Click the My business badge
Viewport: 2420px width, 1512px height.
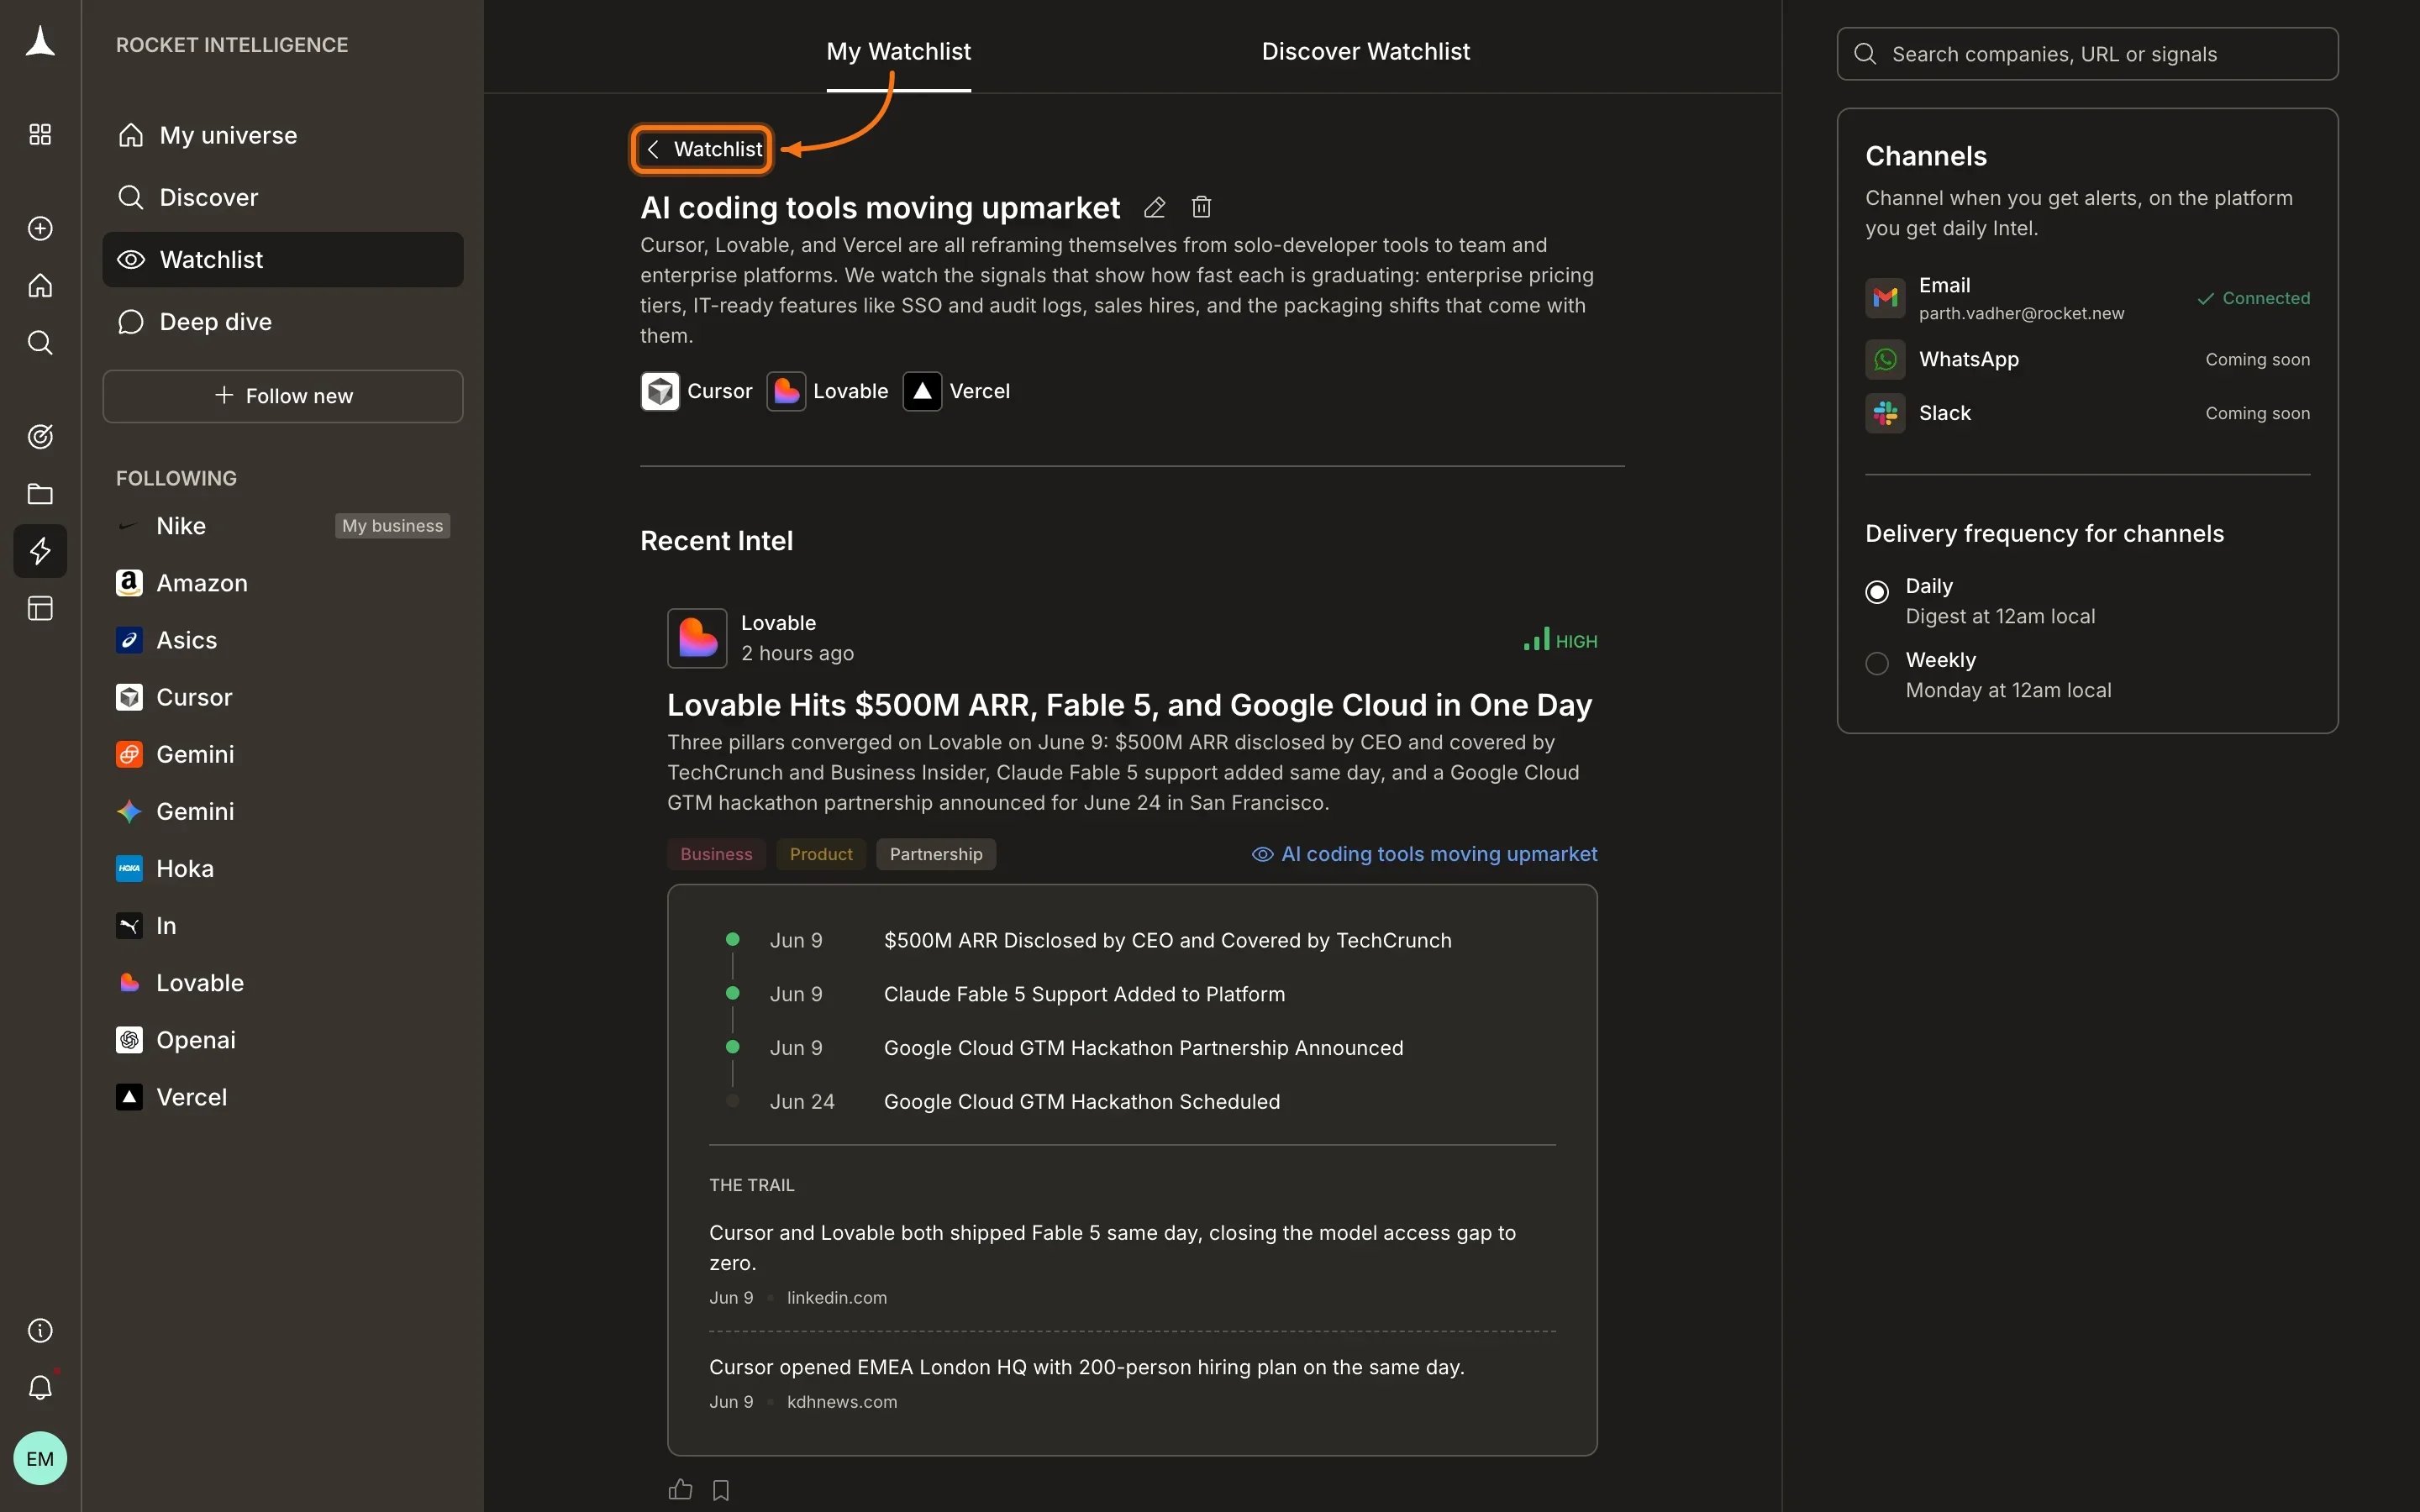click(392, 526)
